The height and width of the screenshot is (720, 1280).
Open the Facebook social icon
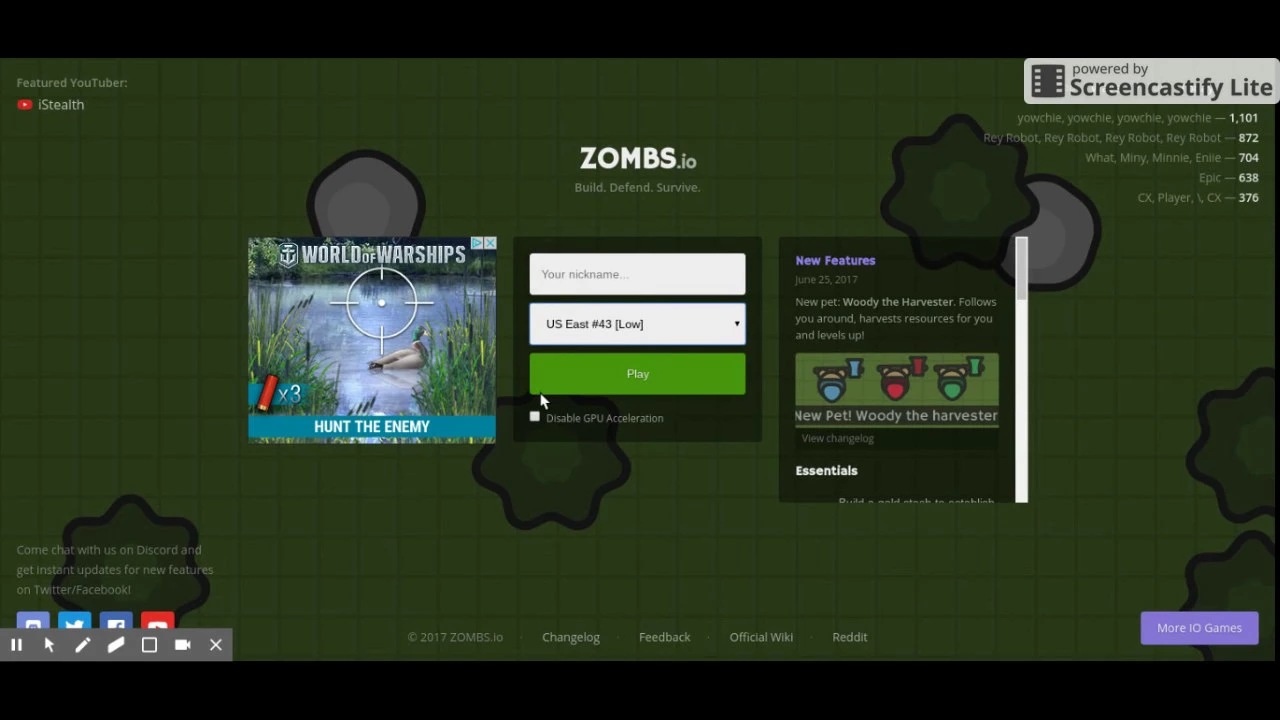[116, 623]
